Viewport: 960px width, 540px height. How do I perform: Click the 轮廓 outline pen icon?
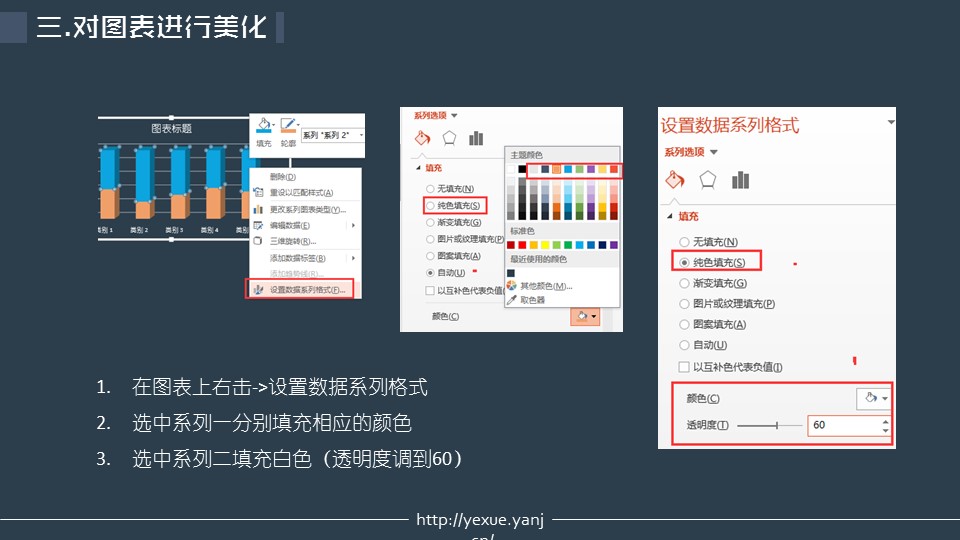(288, 126)
